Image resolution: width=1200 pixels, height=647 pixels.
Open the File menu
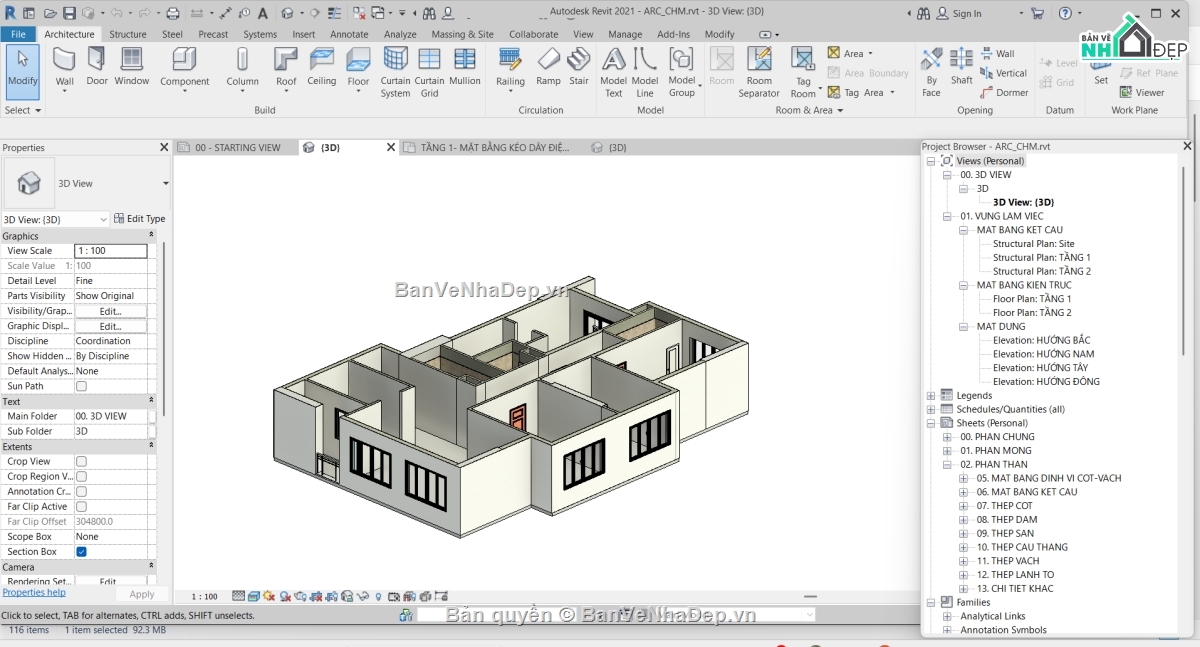click(x=19, y=34)
